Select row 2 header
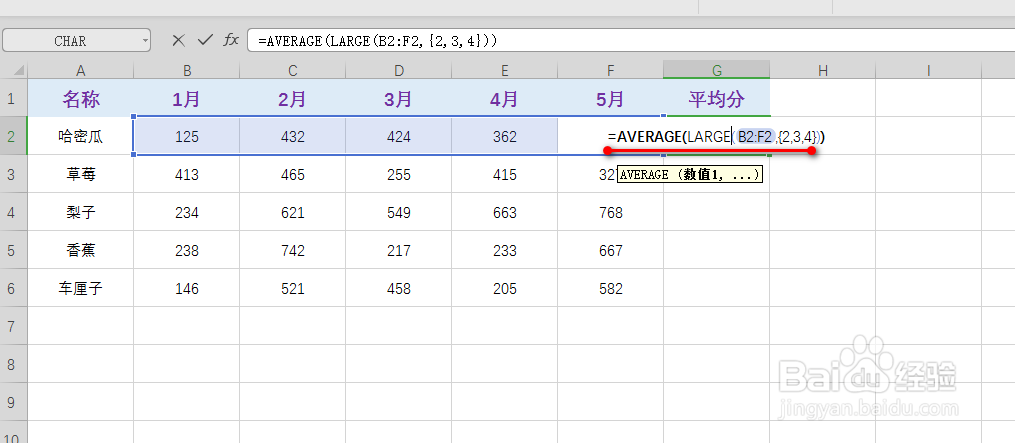This screenshot has height=443, width=1015. [x=14, y=136]
